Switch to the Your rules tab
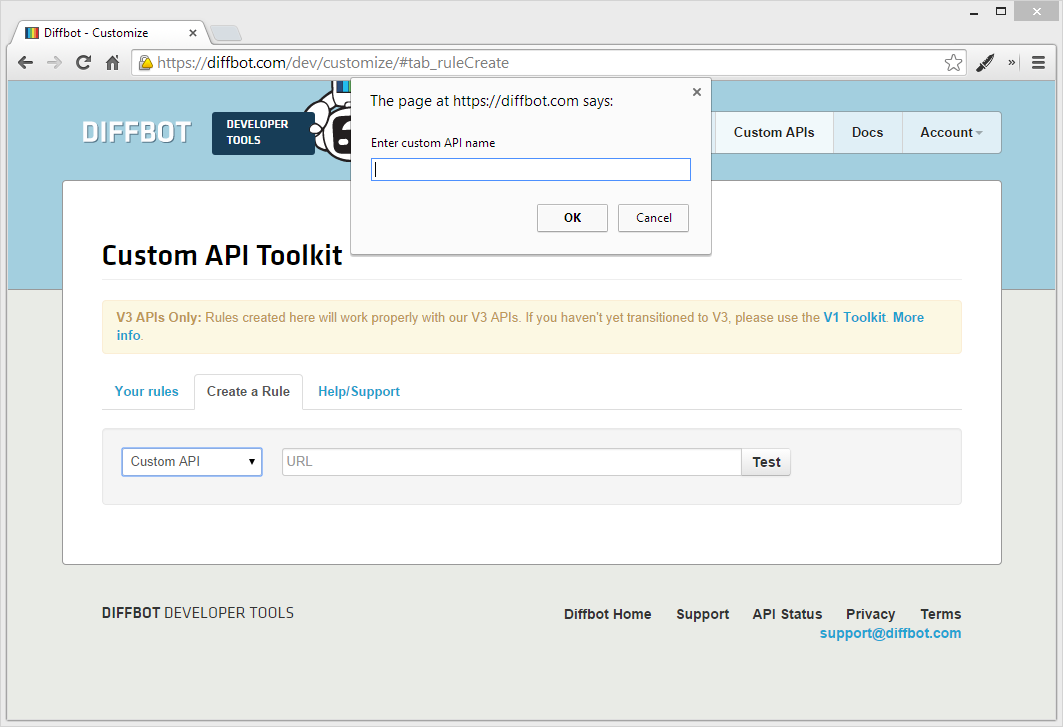The width and height of the screenshot is (1063, 727). (146, 391)
